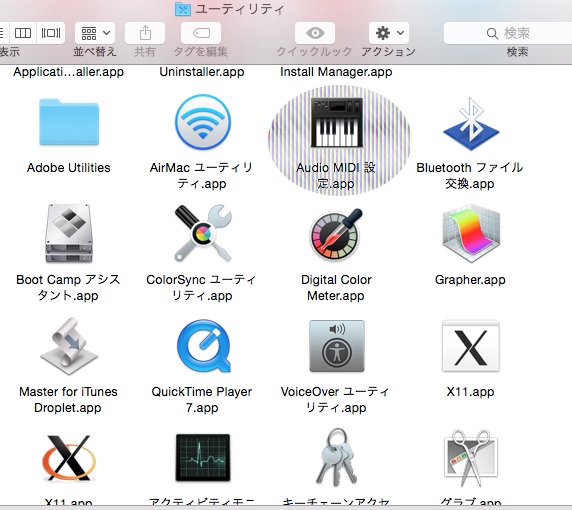This screenshot has width=572, height=510.
Task: Select the white X11.app icon
Action: click(471, 346)
